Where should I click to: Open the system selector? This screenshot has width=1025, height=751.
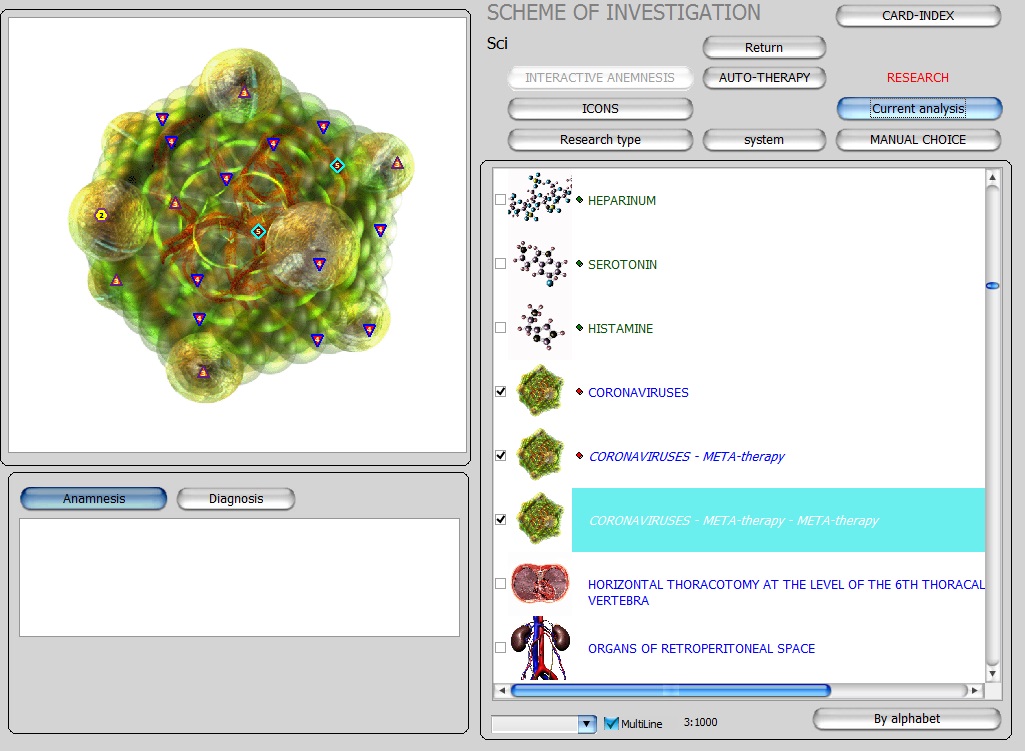click(x=764, y=140)
